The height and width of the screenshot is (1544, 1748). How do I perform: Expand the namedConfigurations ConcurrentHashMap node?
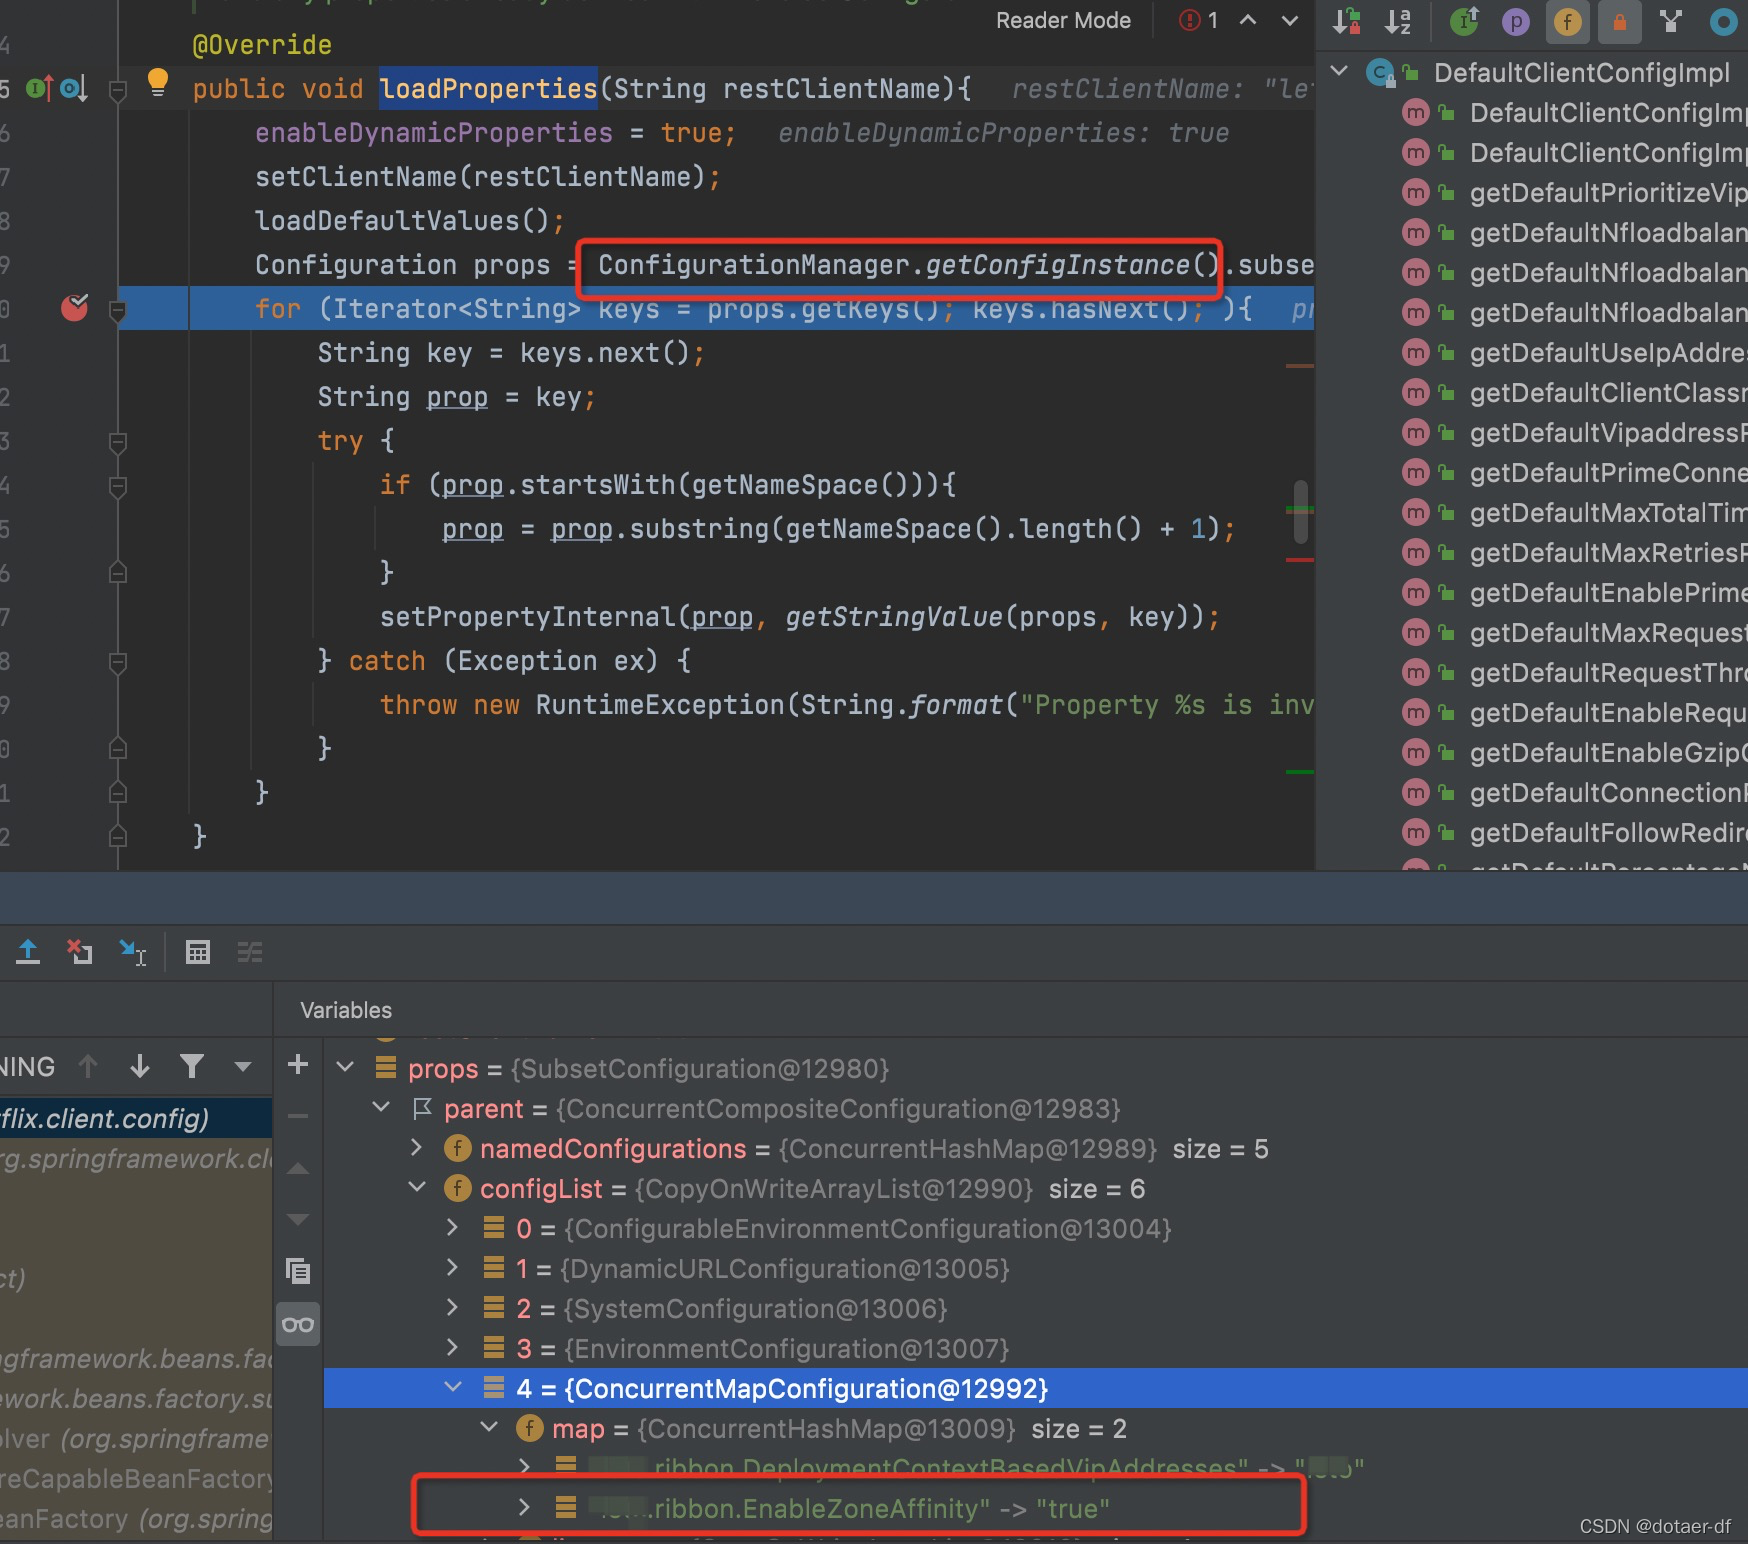(415, 1148)
